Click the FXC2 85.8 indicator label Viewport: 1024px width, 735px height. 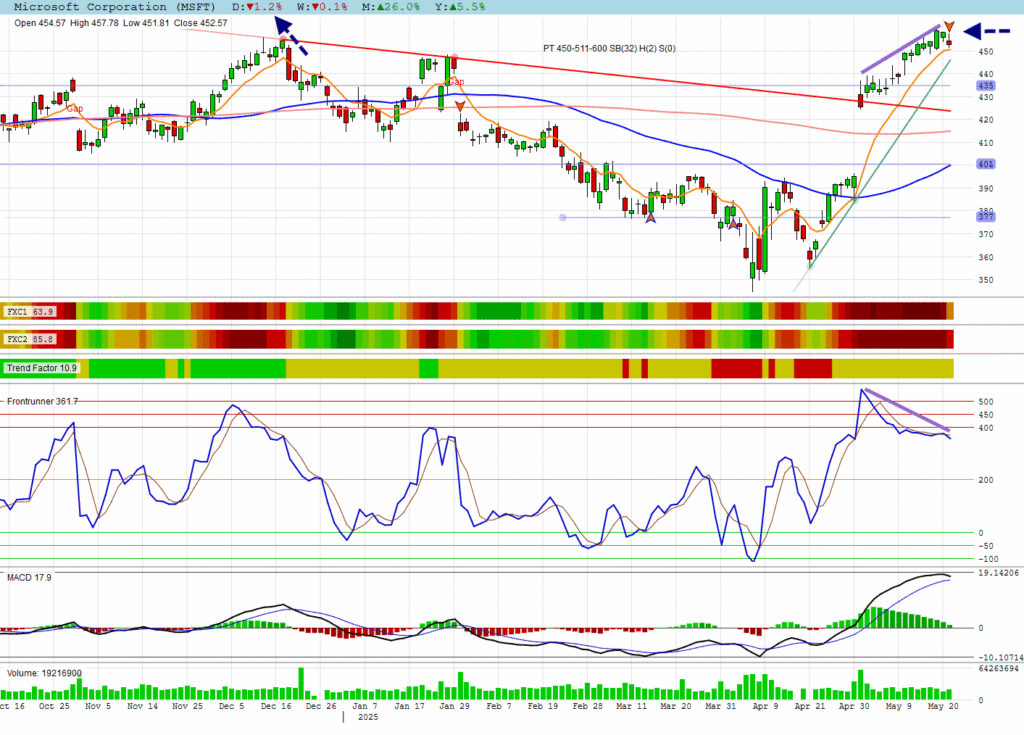[x=31, y=339]
